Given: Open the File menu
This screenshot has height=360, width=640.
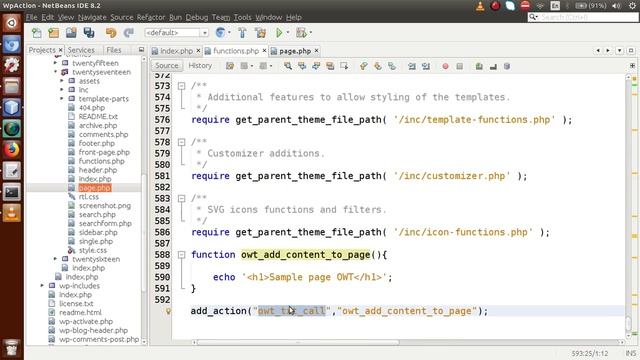Looking at the screenshot, I should pyautogui.click(x=31, y=17).
